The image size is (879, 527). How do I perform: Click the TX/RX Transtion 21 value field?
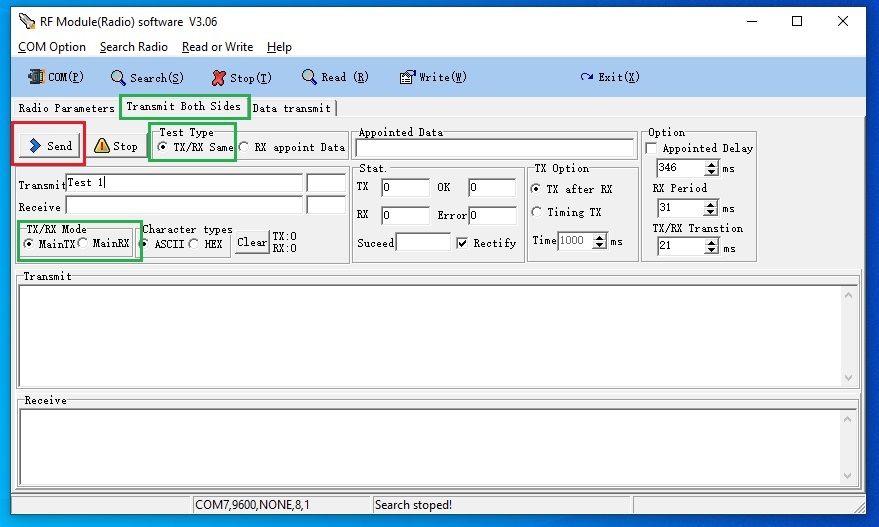point(681,246)
